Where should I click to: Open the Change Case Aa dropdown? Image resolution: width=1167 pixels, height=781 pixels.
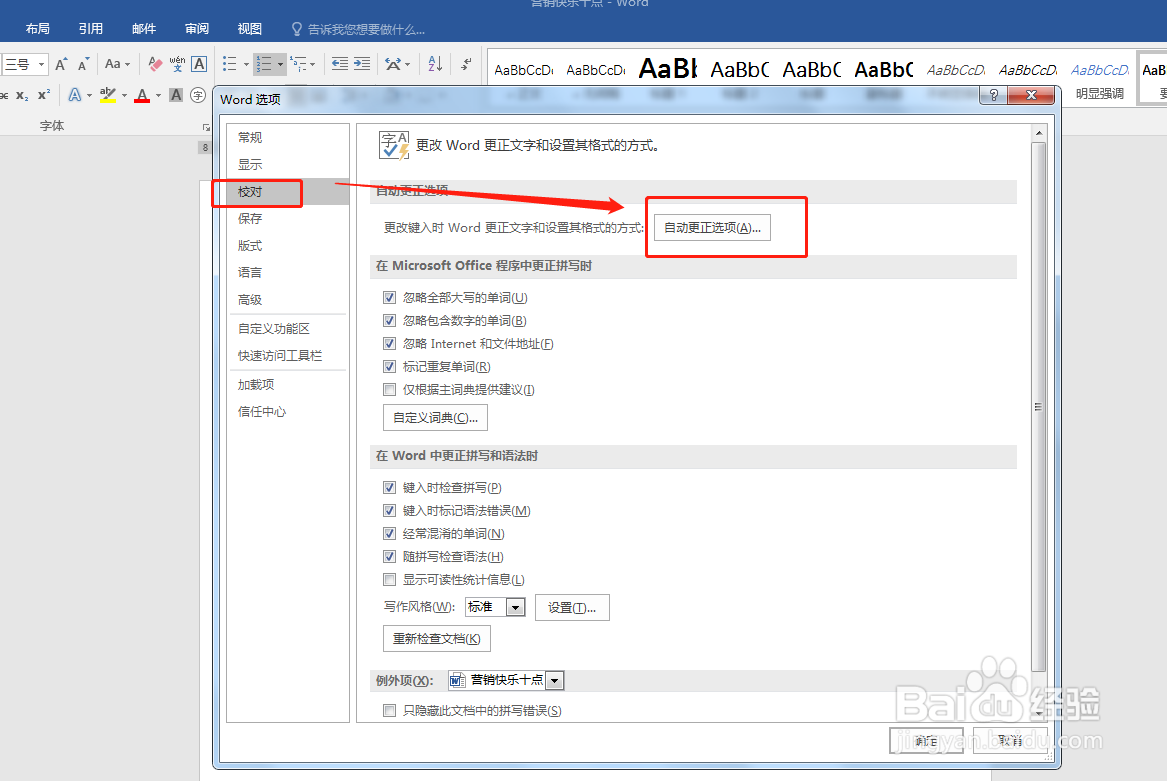(118, 64)
